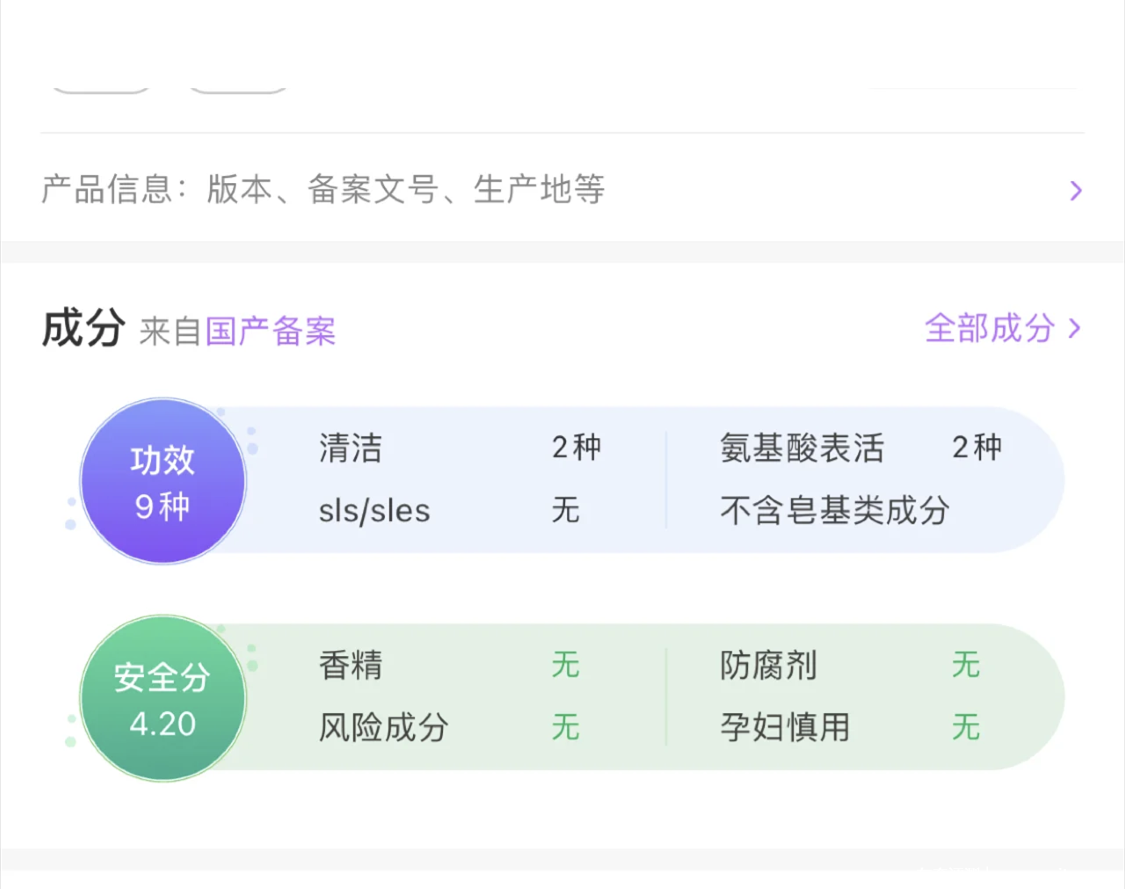Tap the 香精 无 safety item
1125x889 pixels.
(449, 665)
